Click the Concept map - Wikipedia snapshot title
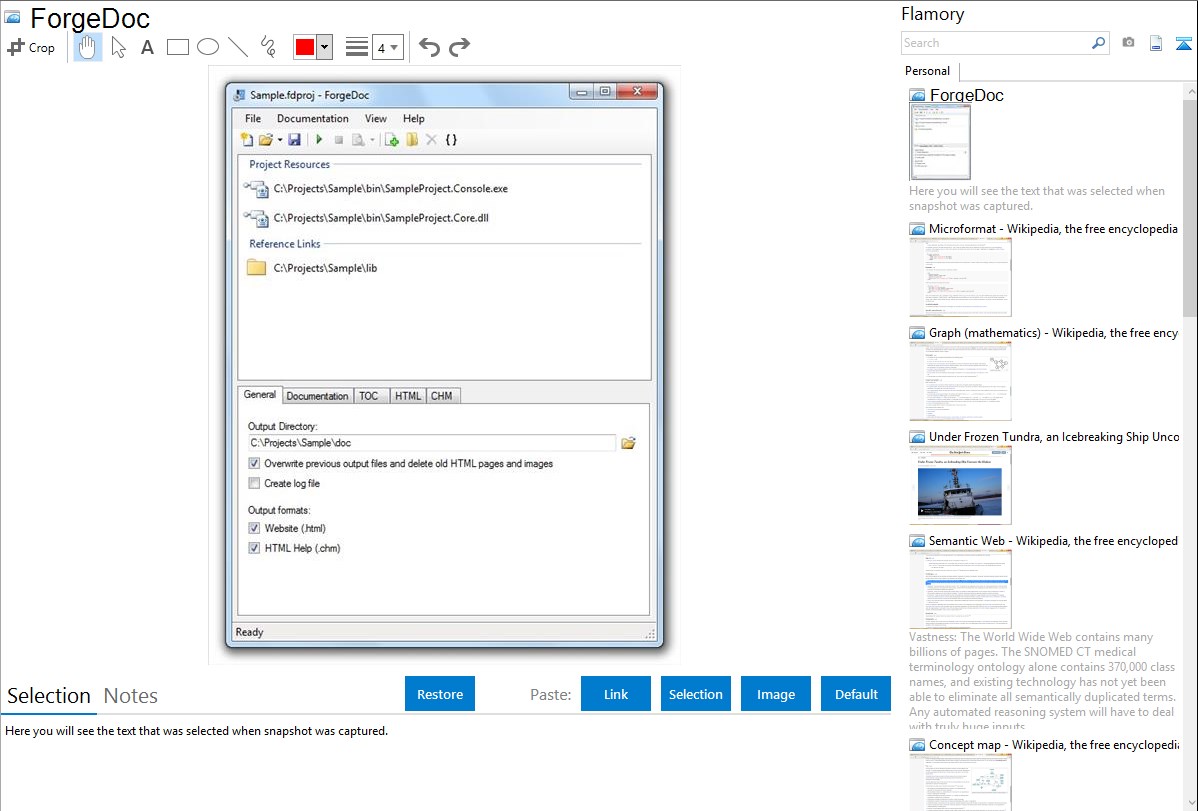Screen dimensions: 1198x811 point(1054,745)
